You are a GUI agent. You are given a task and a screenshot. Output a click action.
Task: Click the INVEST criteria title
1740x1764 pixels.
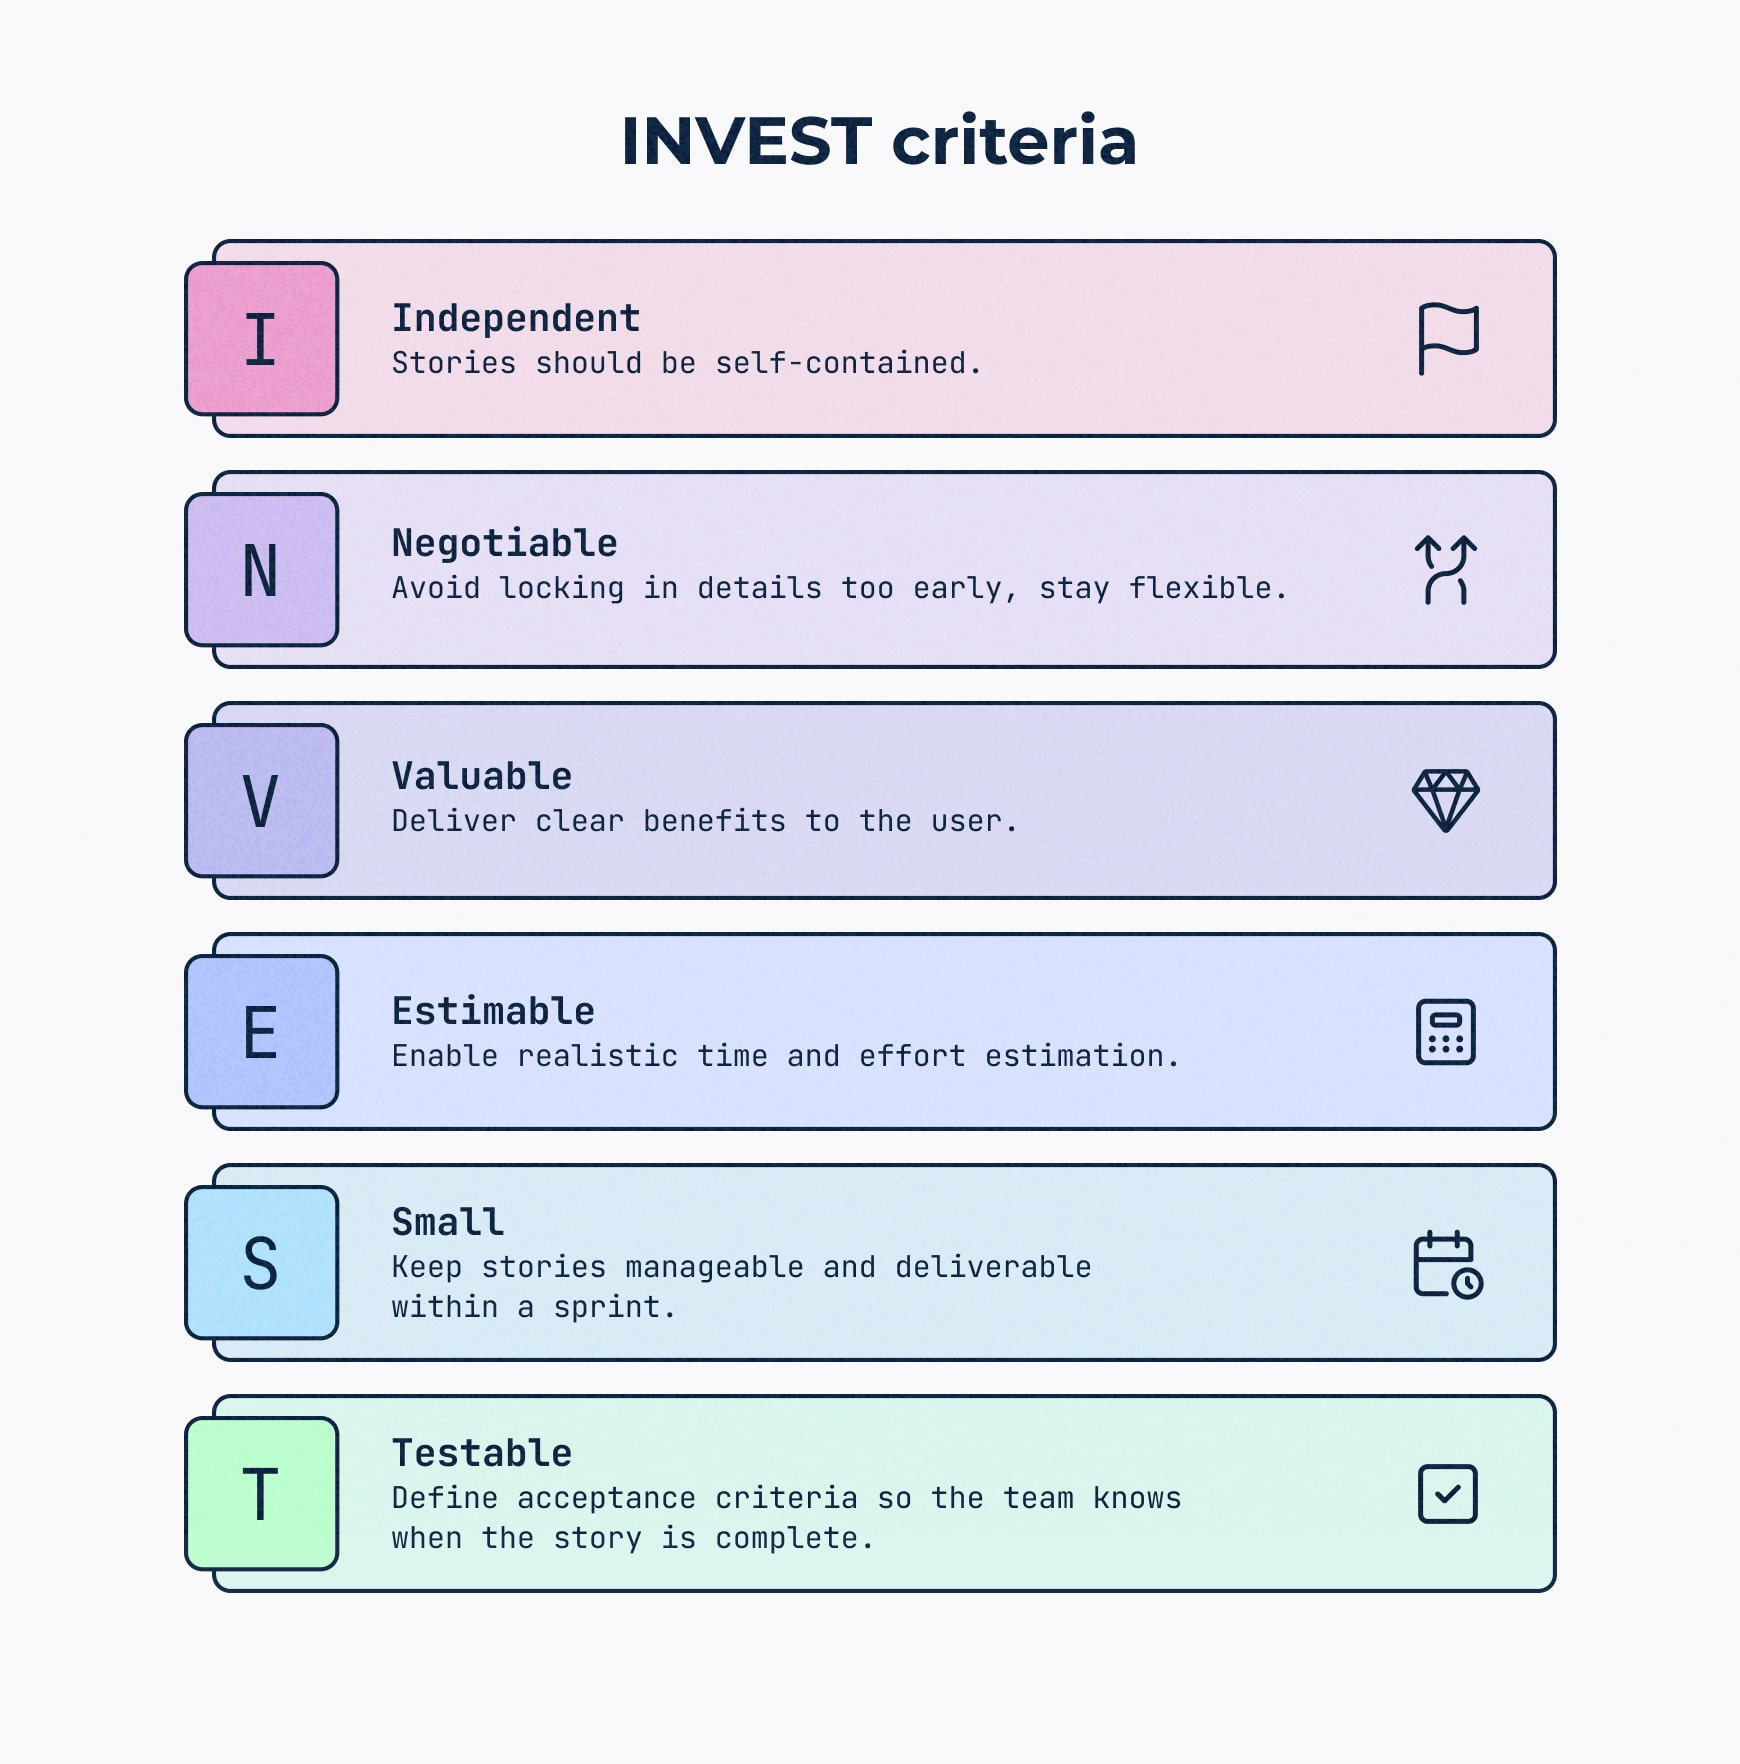pyautogui.click(x=879, y=141)
